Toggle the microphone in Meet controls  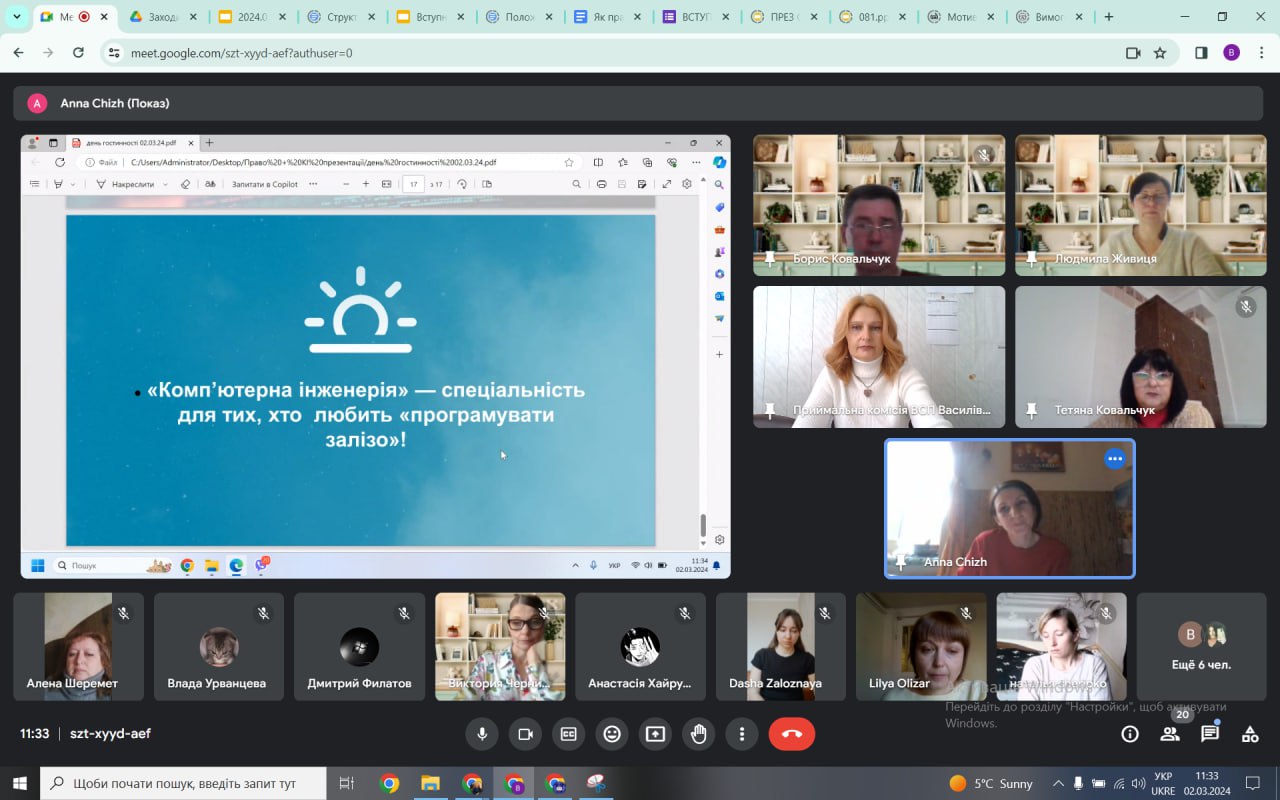[482, 734]
